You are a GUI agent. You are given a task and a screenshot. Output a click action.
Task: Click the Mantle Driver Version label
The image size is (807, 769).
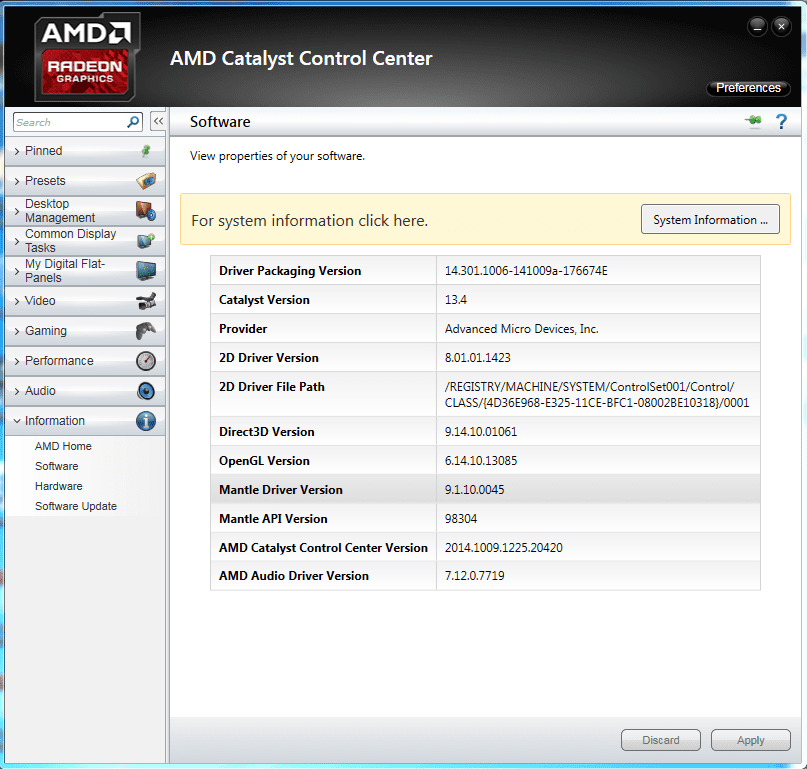pyautogui.click(x=280, y=490)
